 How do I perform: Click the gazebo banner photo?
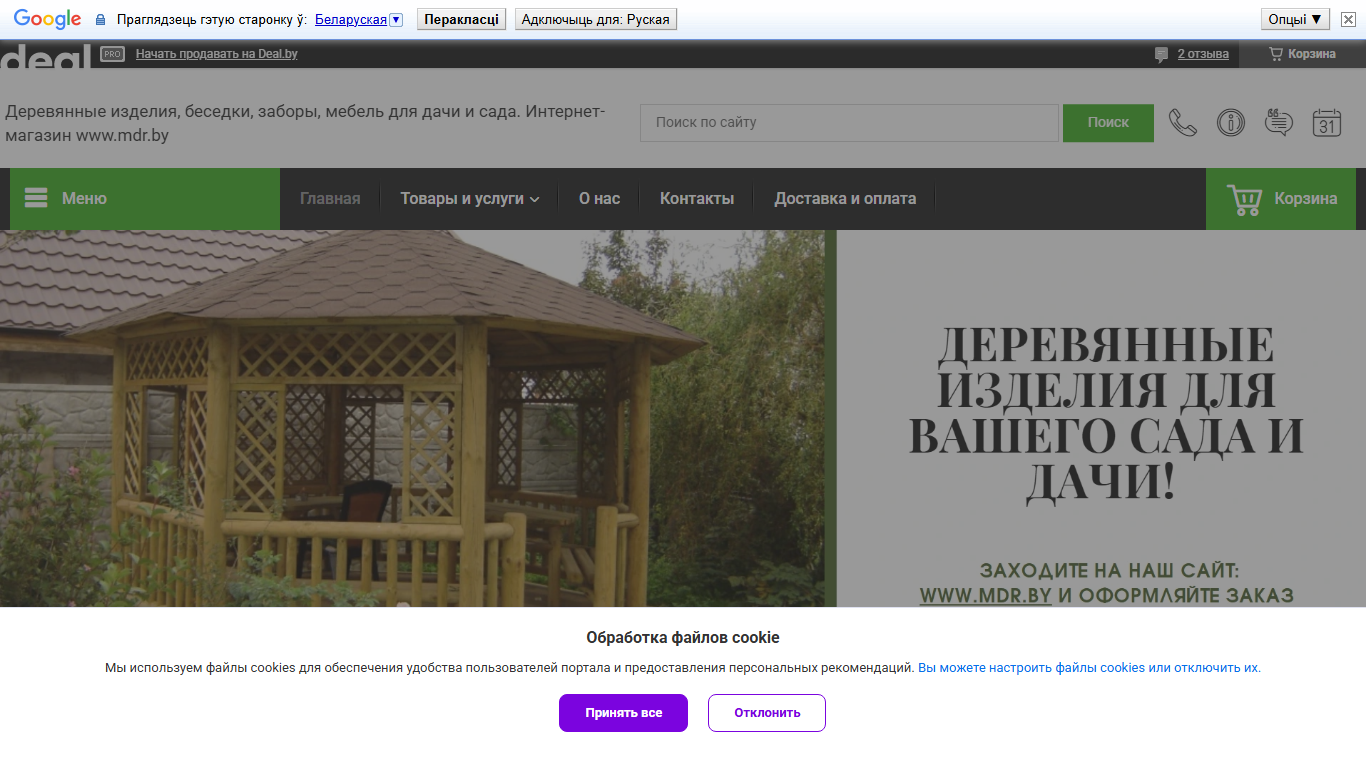coord(412,418)
